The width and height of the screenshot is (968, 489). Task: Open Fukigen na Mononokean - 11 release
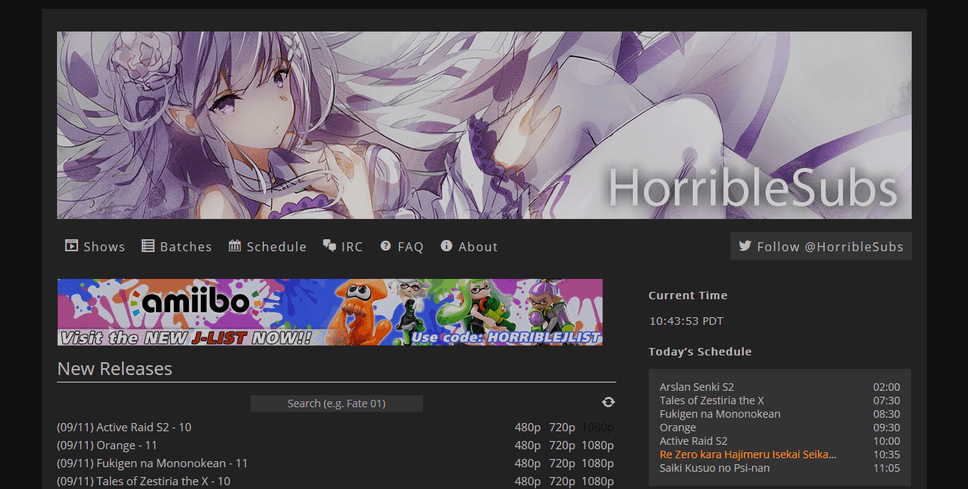point(152,463)
